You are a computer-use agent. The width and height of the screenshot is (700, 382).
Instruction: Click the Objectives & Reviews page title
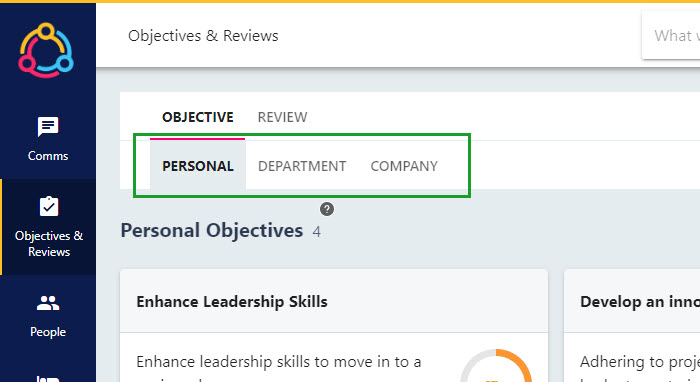203,36
